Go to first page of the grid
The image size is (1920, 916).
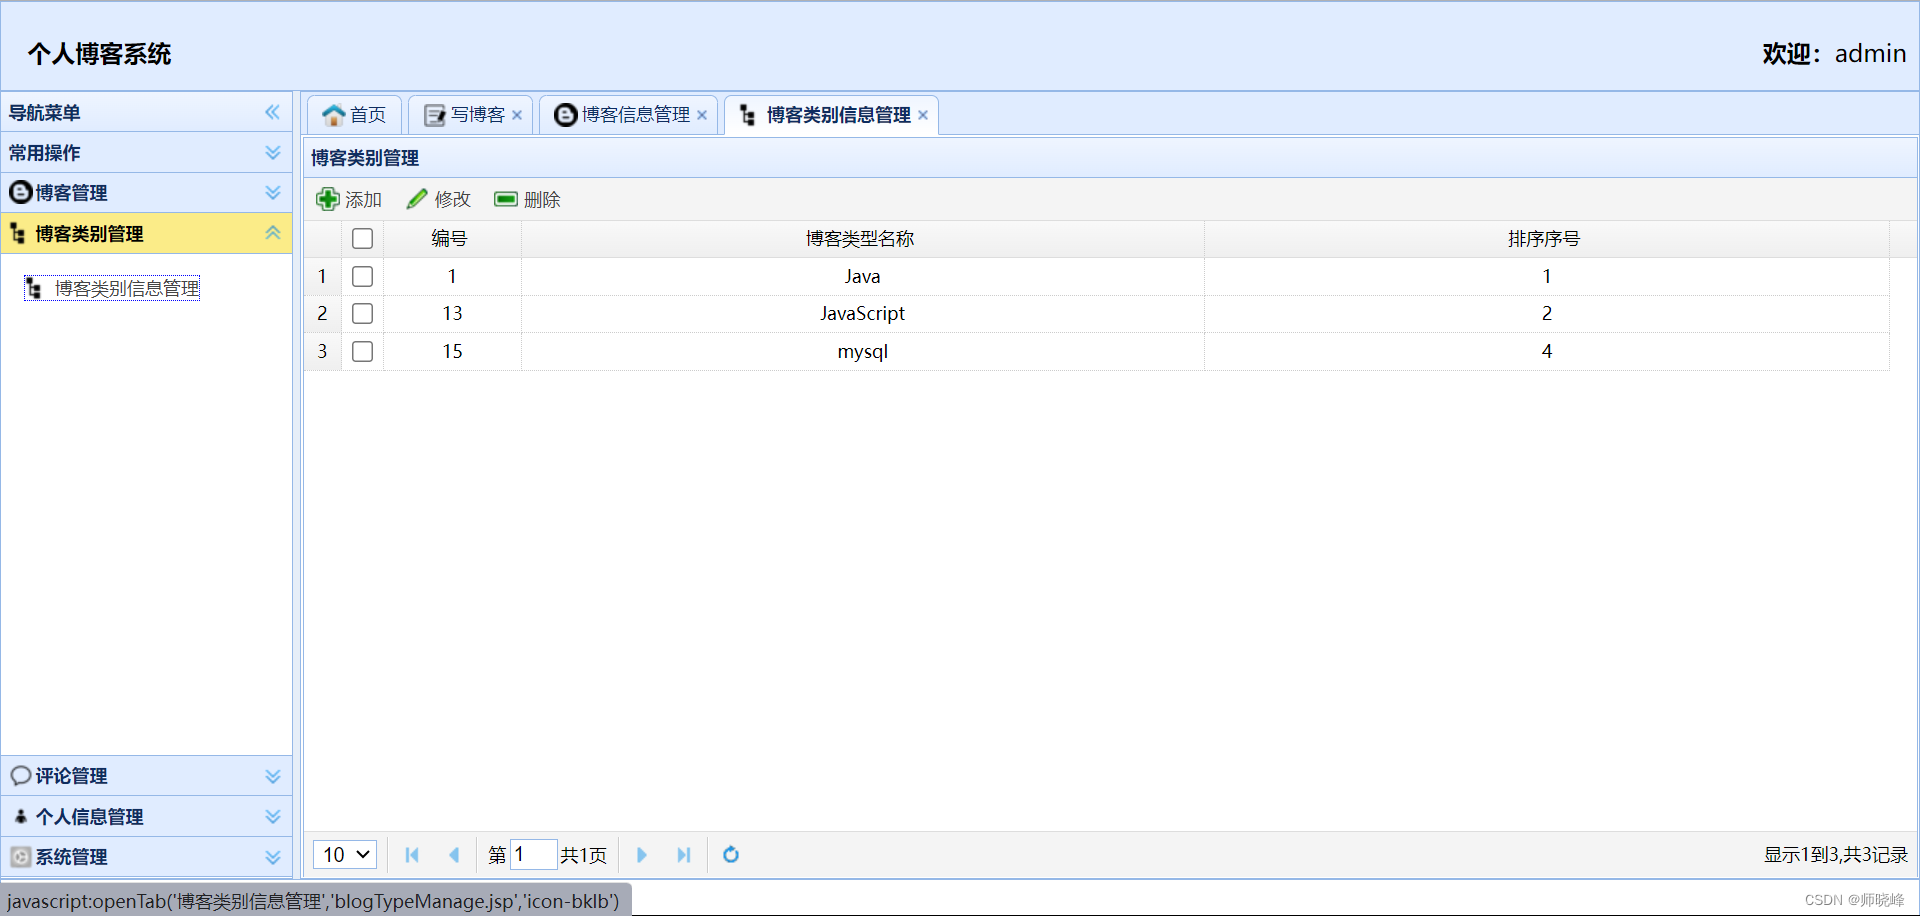pos(412,855)
